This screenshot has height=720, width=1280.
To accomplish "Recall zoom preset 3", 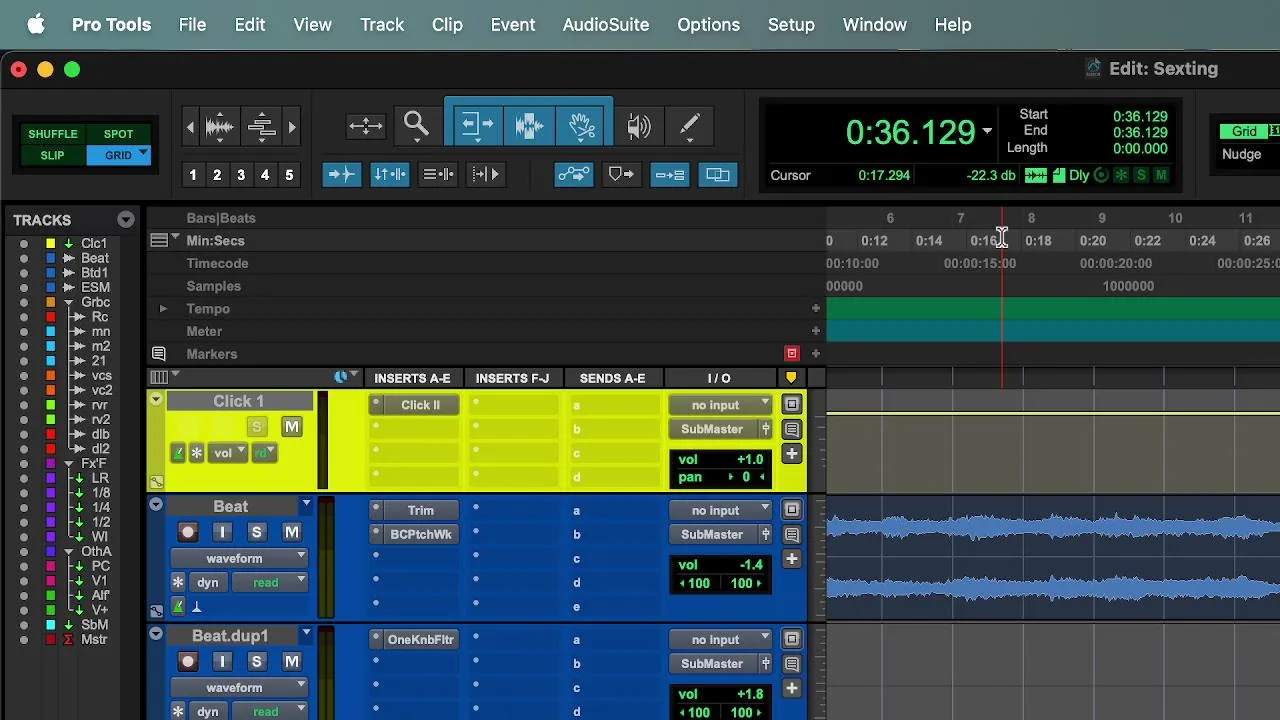I will 241,176.
